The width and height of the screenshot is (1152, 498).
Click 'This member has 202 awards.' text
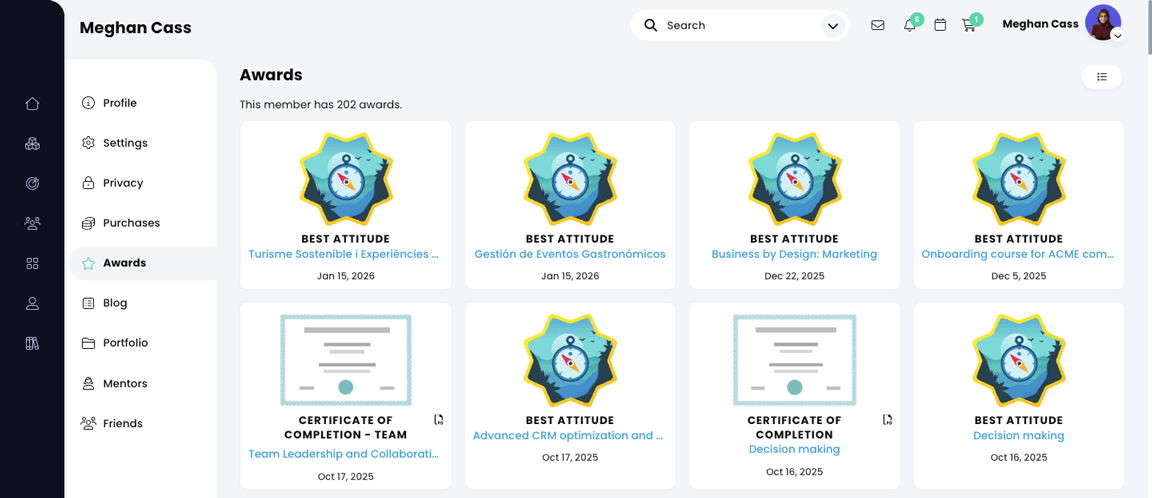point(321,105)
